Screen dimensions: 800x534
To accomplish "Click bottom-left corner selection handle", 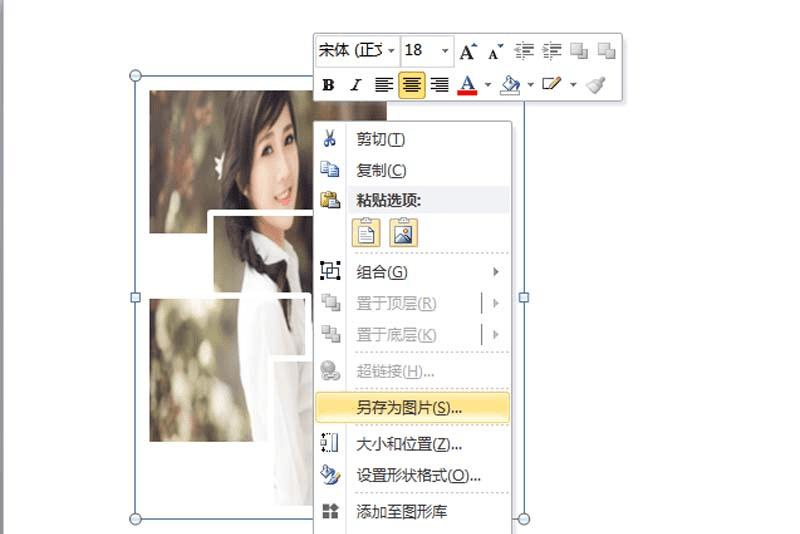I will [135, 519].
